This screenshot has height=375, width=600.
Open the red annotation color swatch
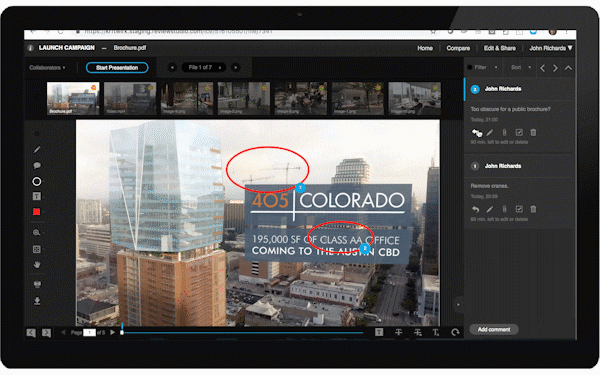point(37,212)
